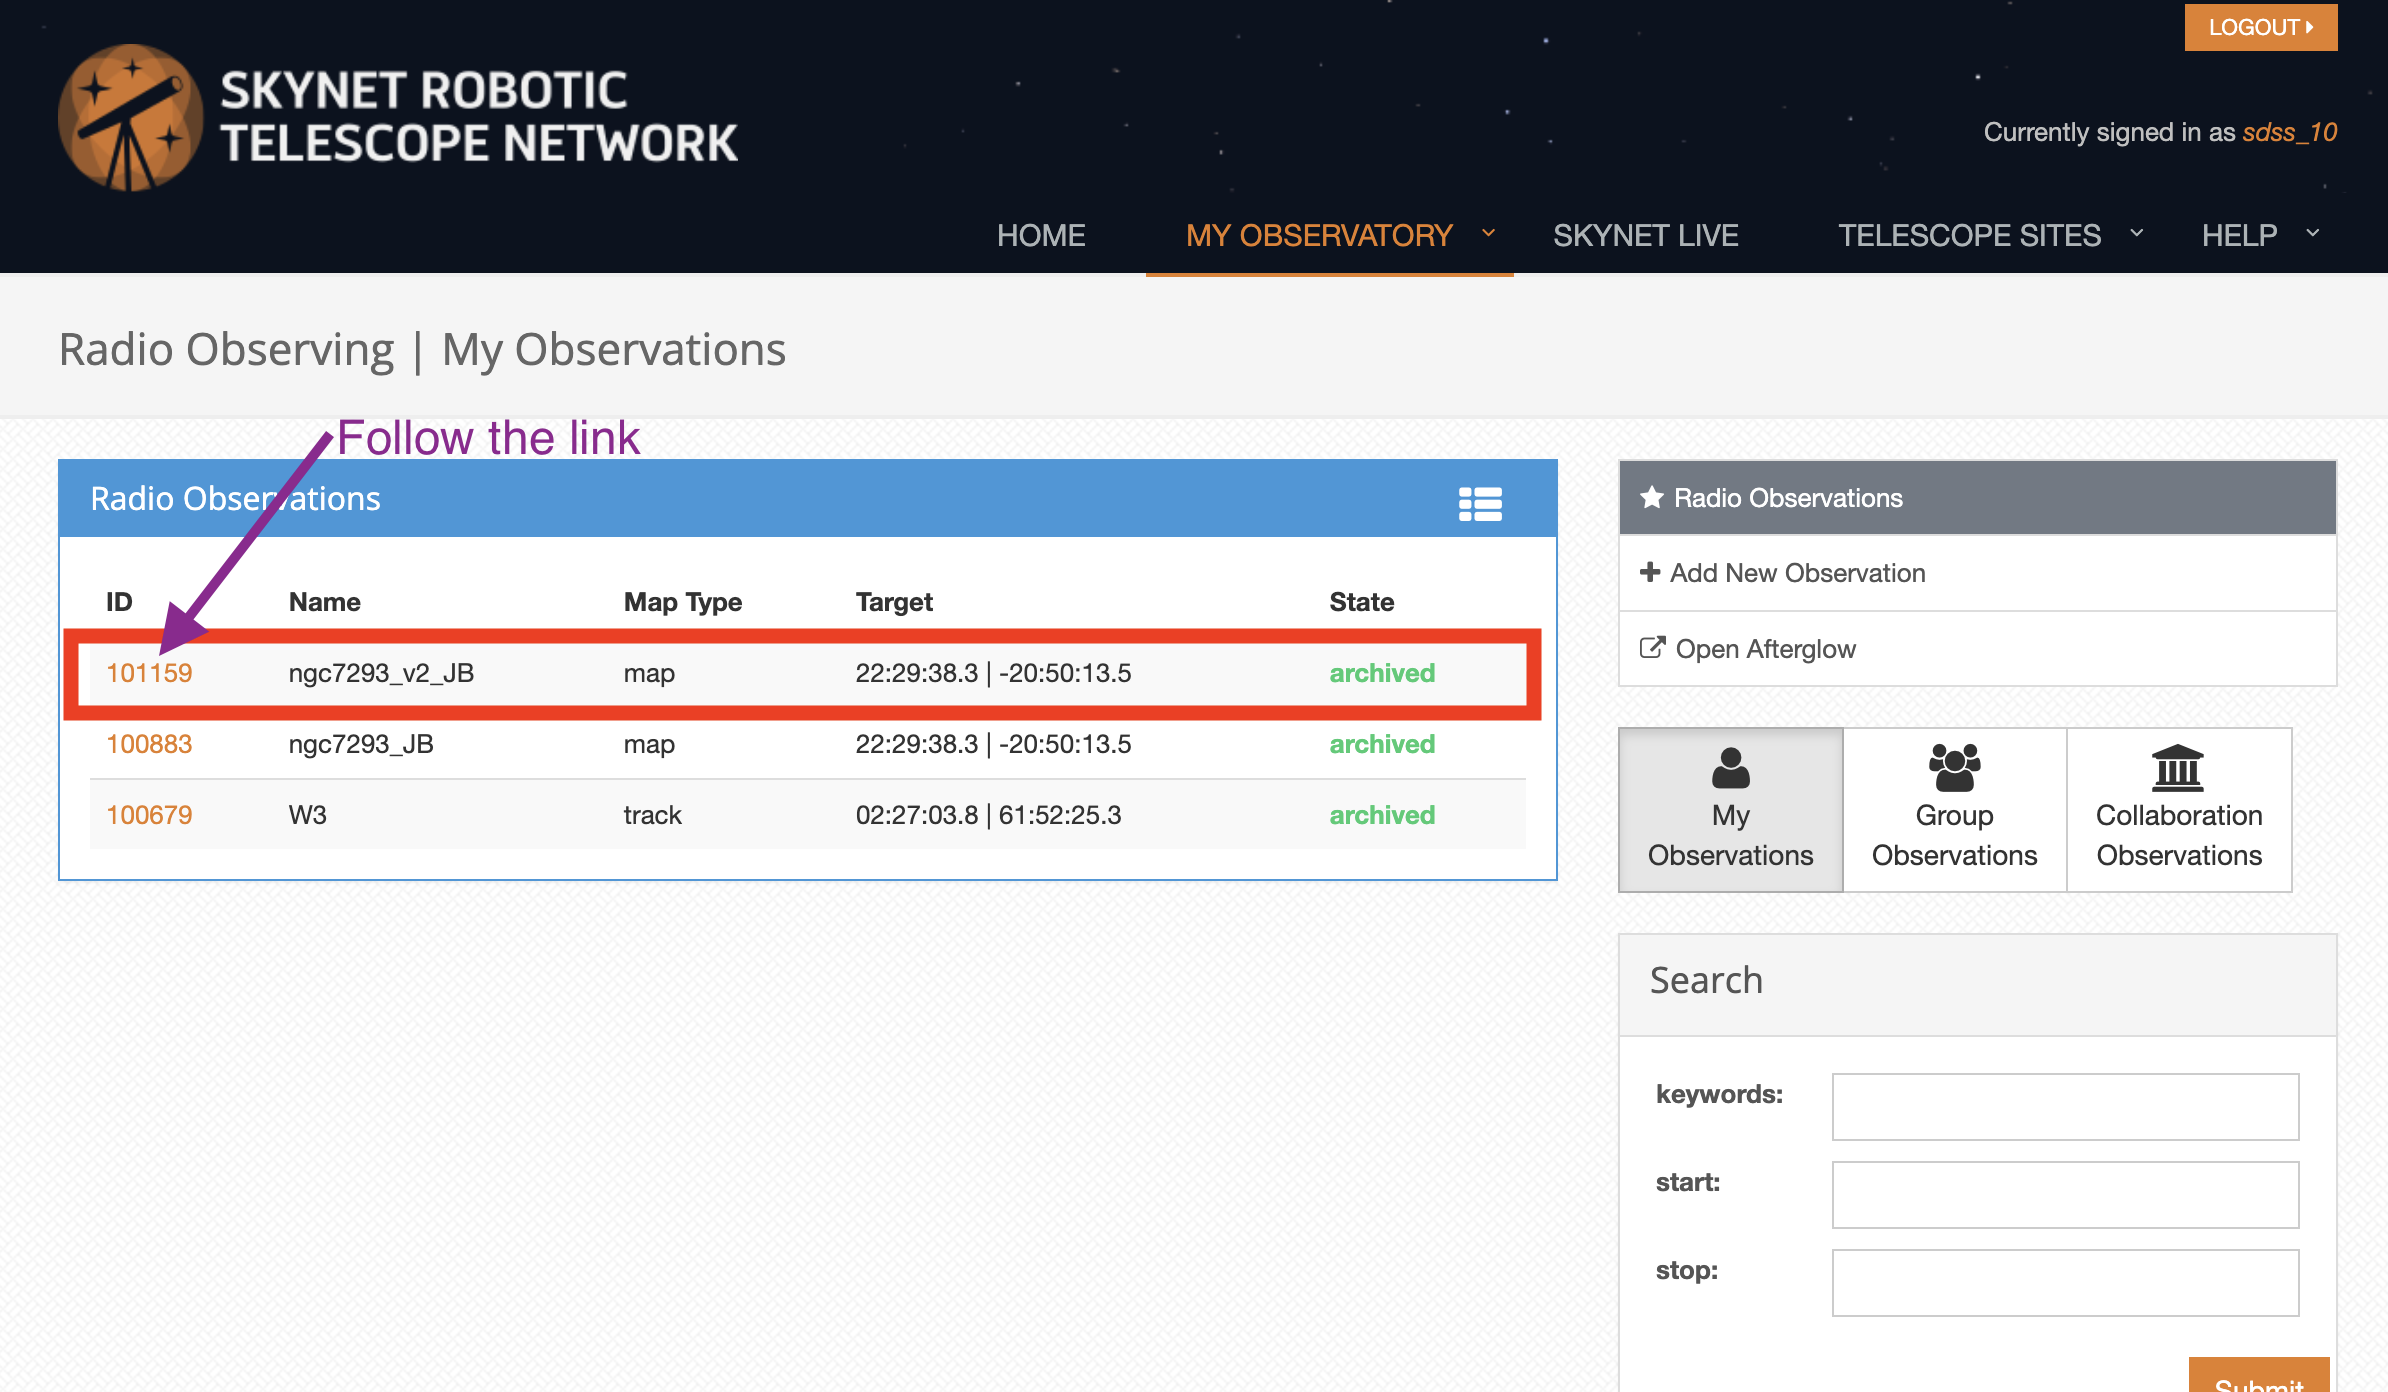Click the Skynet telescope logo icon
The image size is (2388, 1392).
[x=131, y=117]
